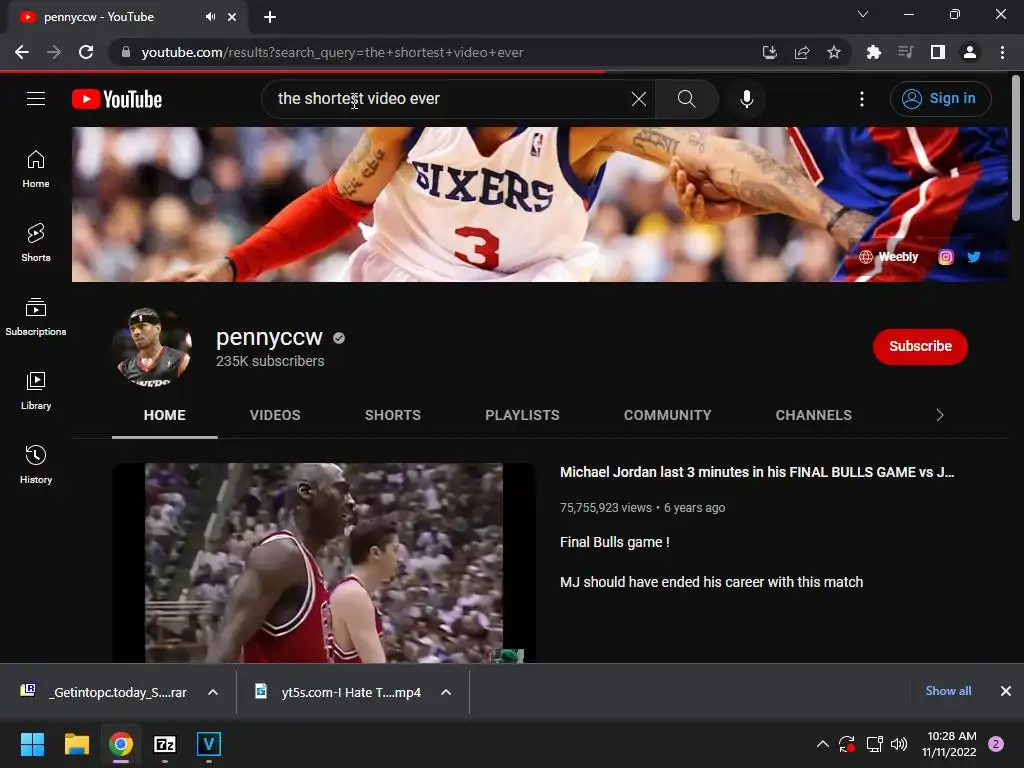Open Home in the sidebar
This screenshot has height=768, width=1024.
pyautogui.click(x=36, y=169)
